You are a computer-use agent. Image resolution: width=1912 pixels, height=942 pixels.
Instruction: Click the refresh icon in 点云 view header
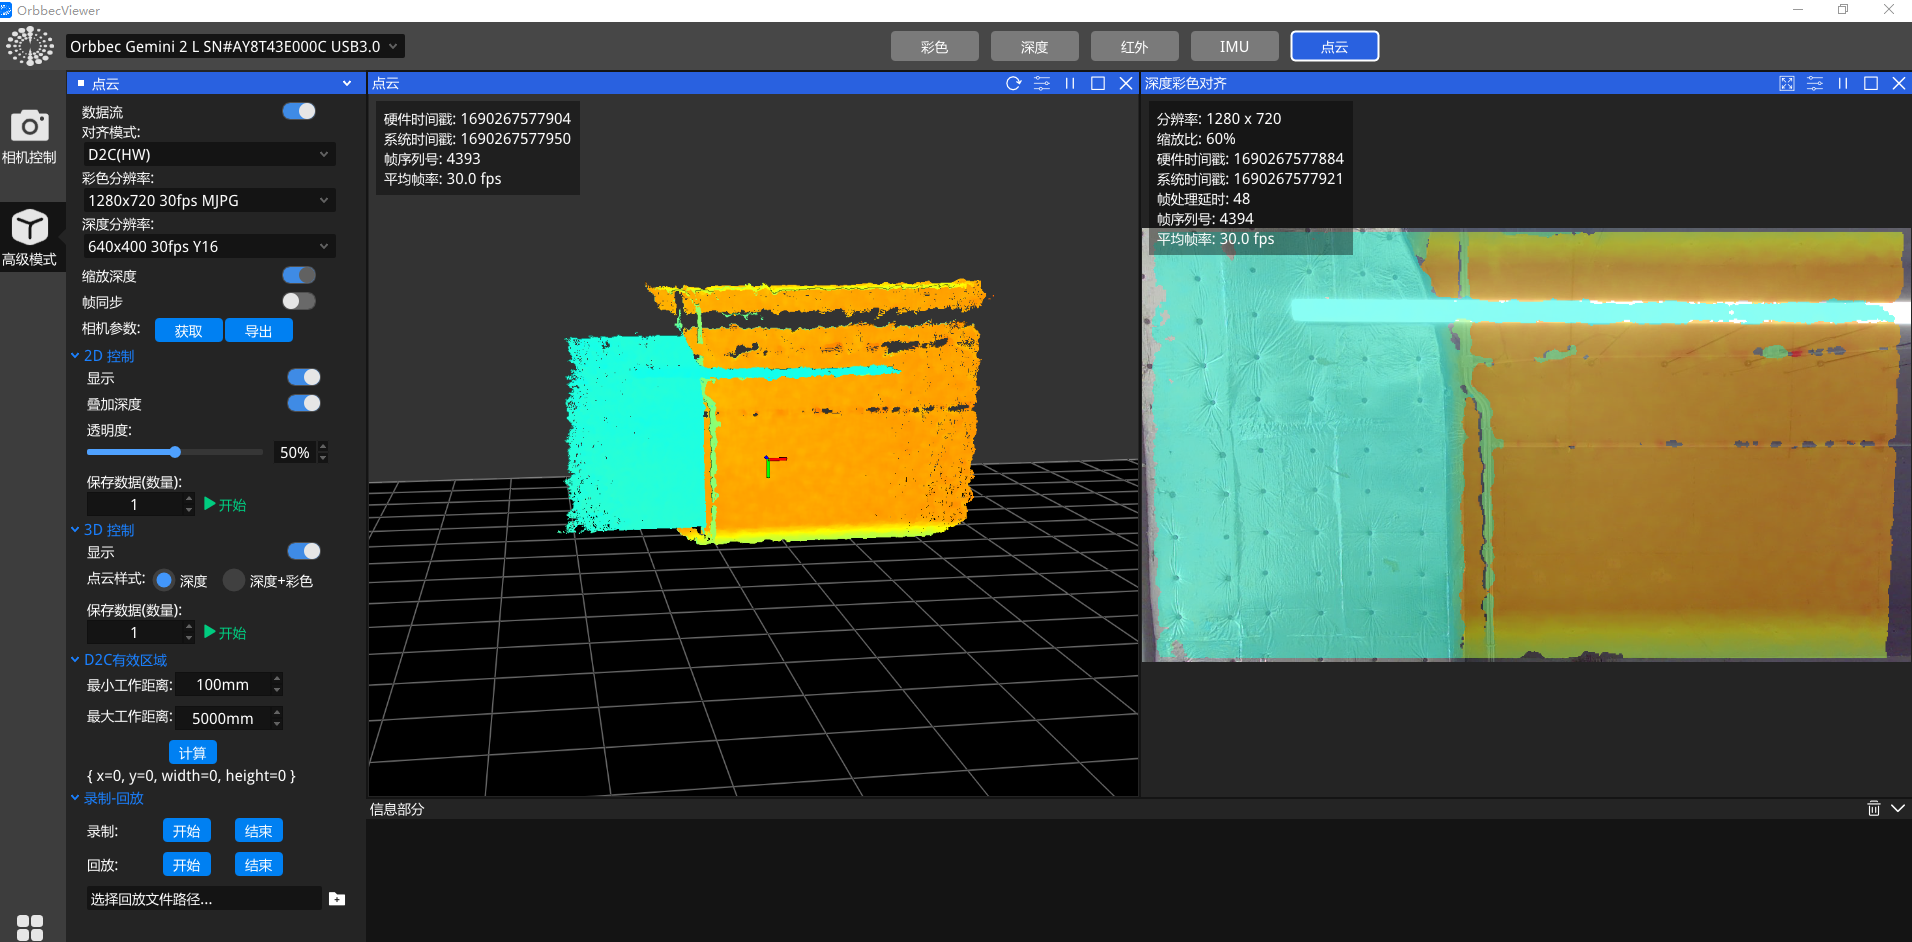[1013, 83]
